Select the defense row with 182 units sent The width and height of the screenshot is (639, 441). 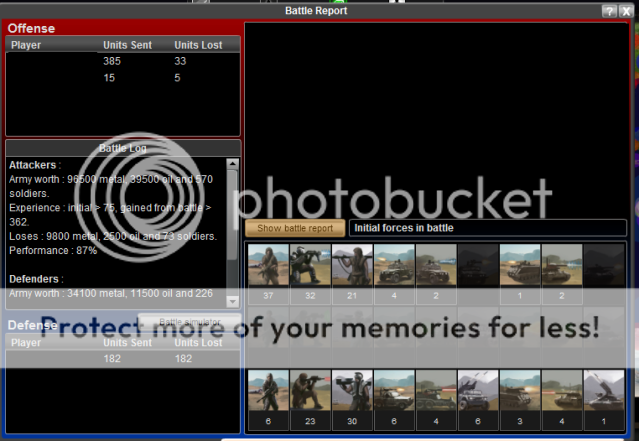[123, 359]
